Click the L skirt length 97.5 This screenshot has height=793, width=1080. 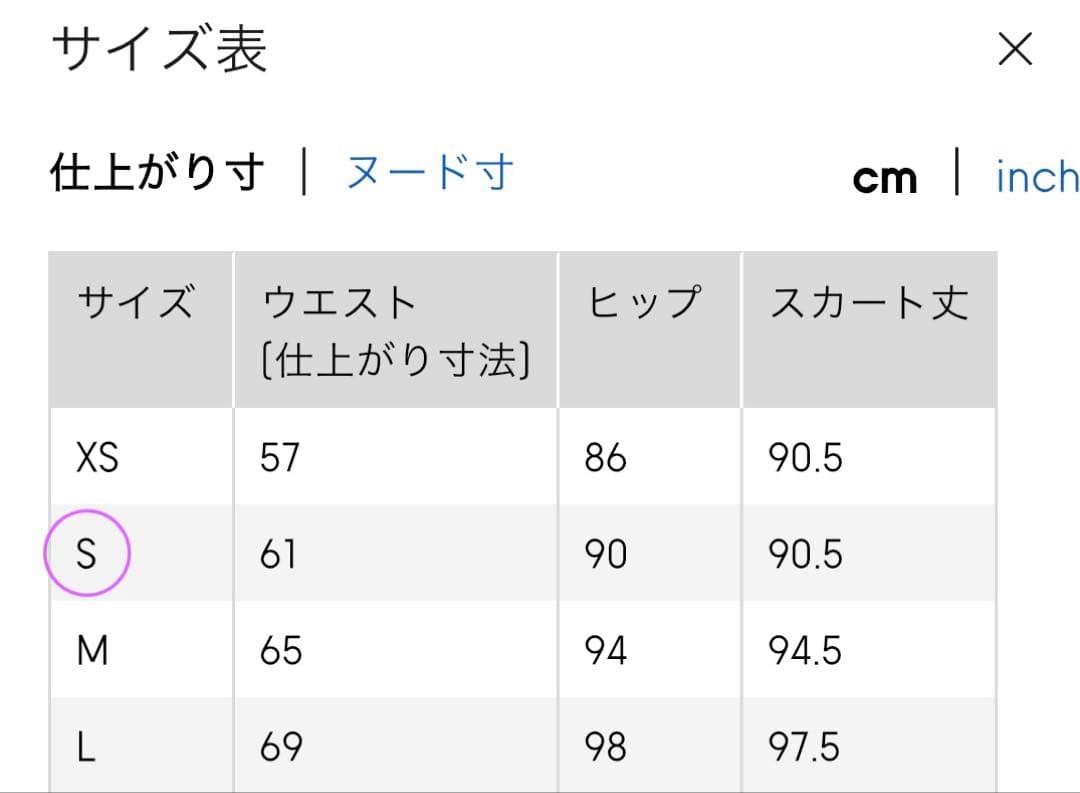805,747
